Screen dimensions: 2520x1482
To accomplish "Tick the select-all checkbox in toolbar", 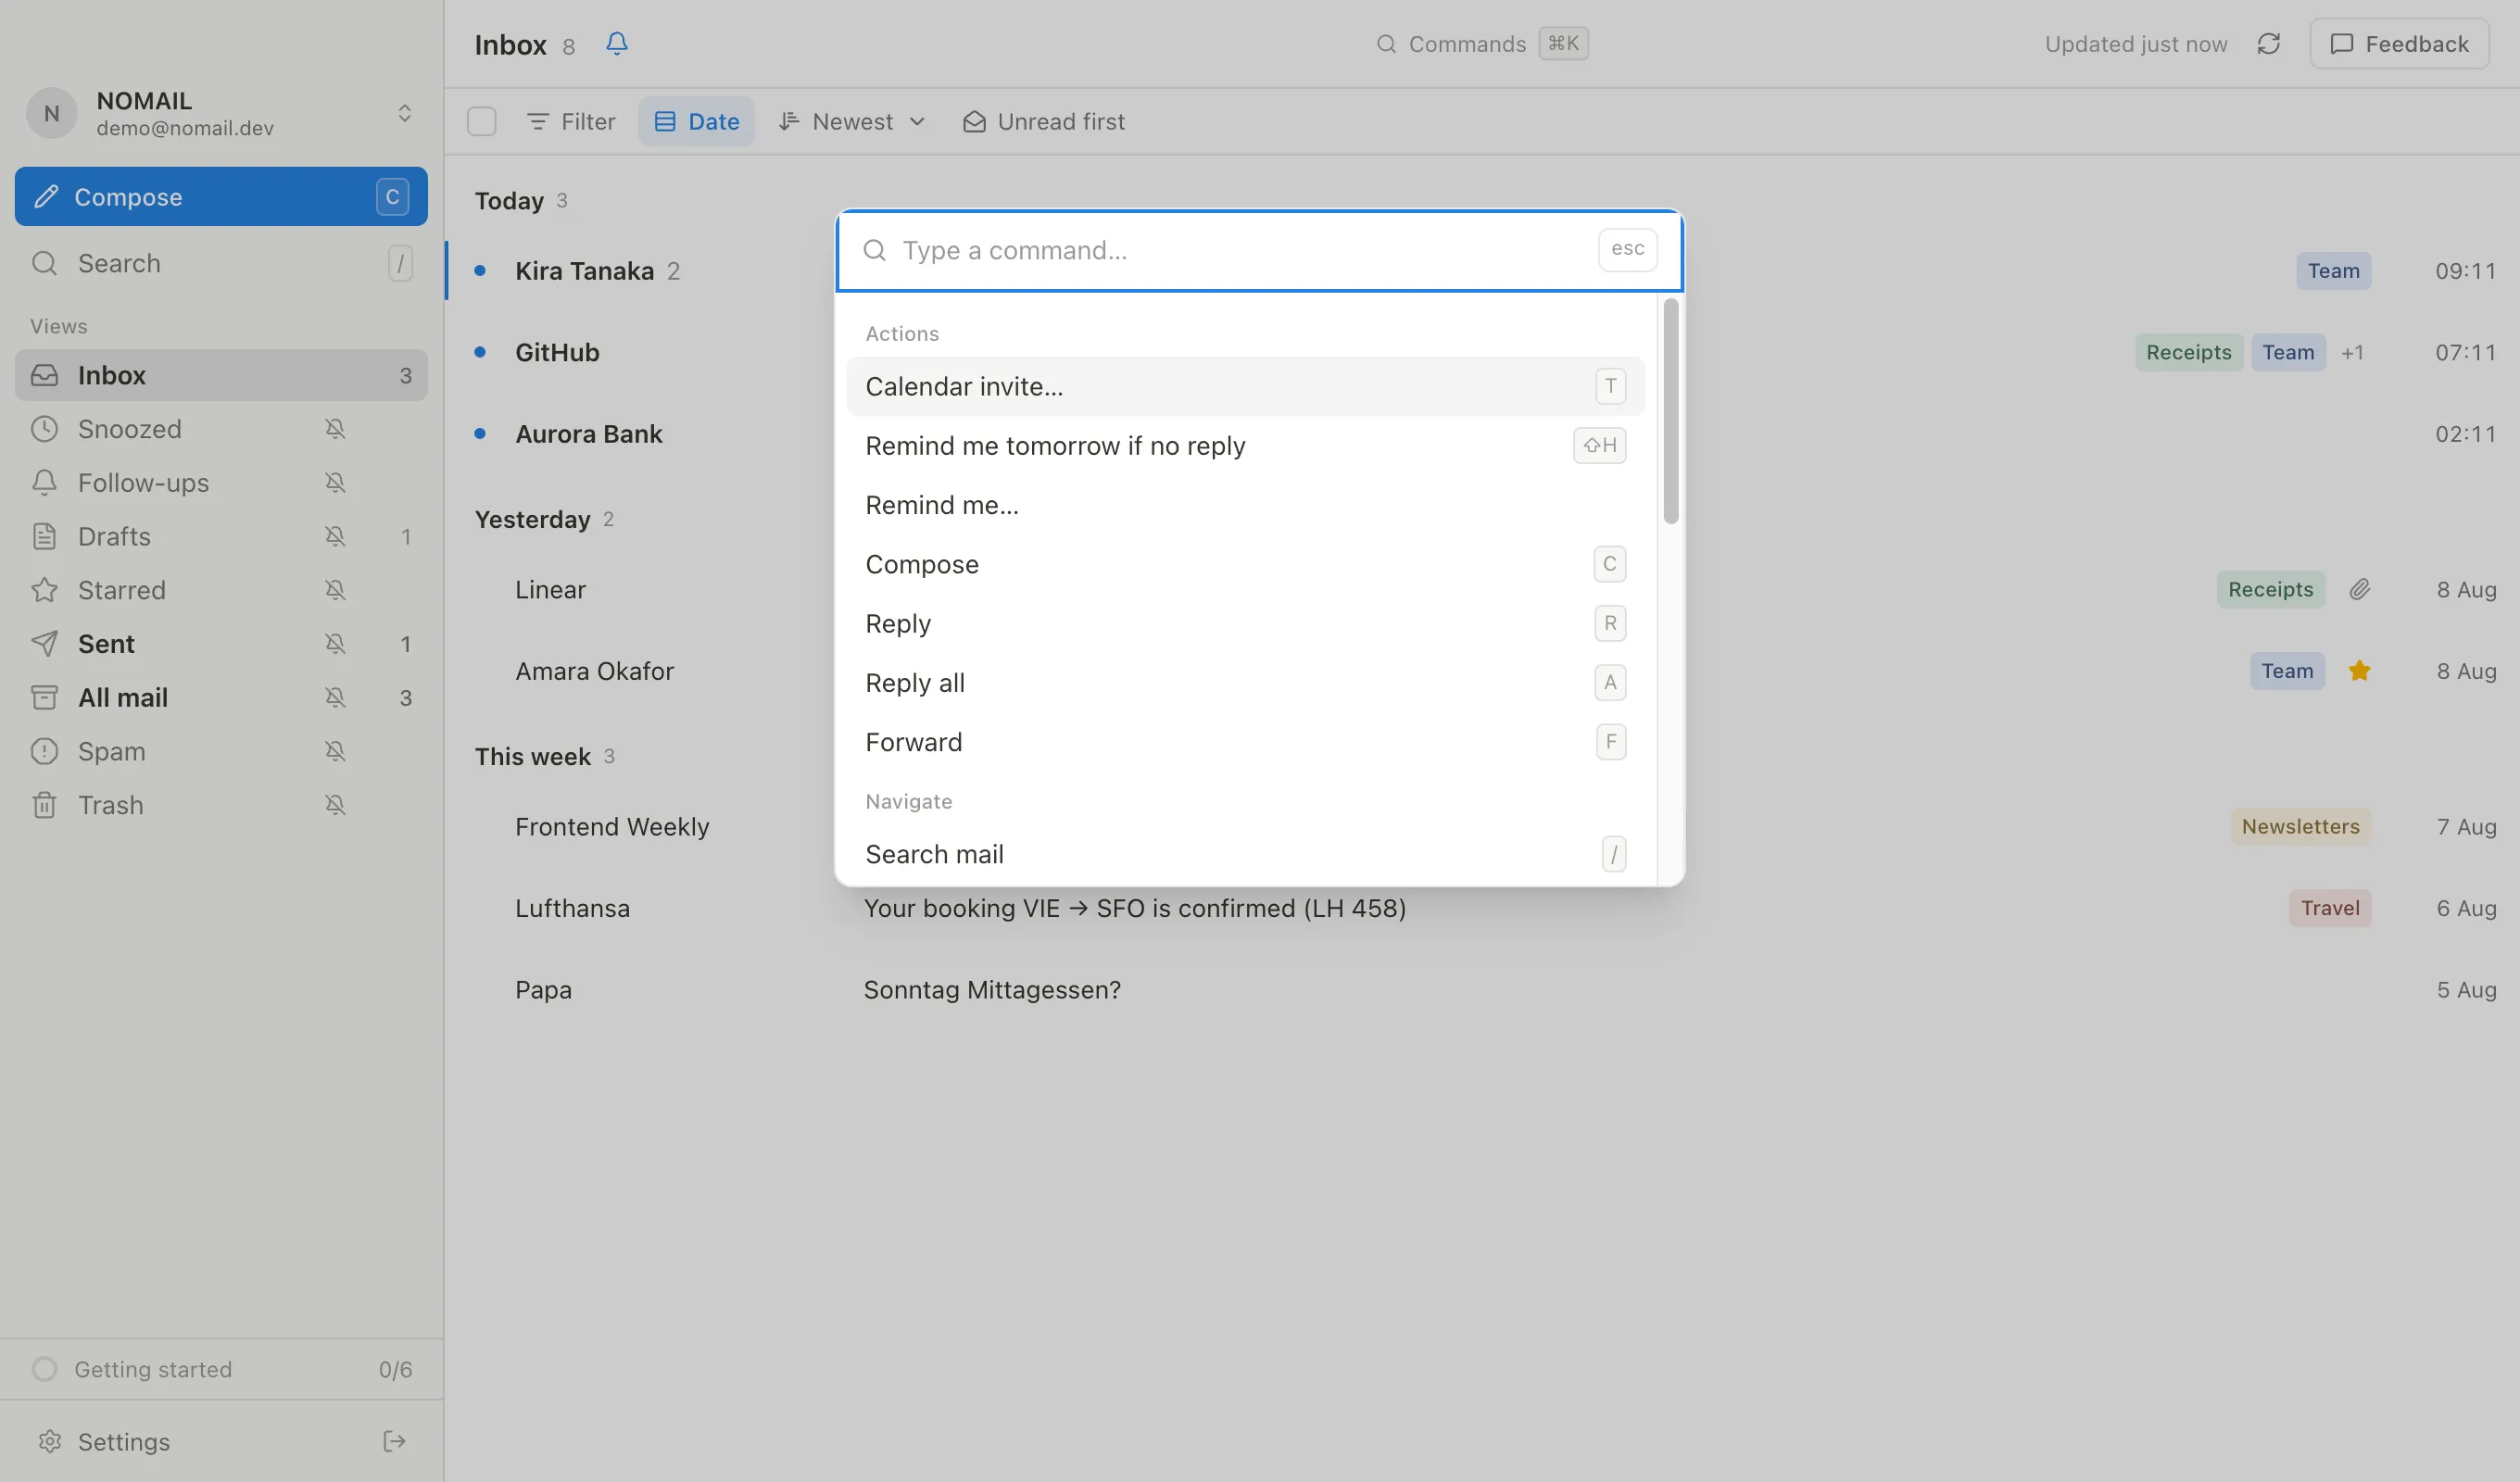I will (x=482, y=122).
